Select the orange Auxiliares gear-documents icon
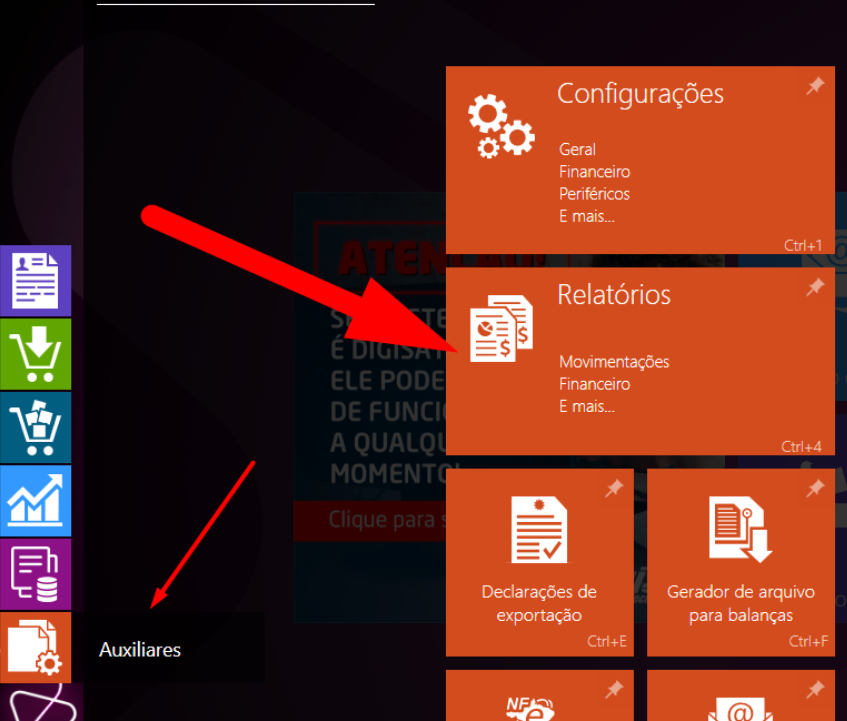847x721 pixels. 35,647
